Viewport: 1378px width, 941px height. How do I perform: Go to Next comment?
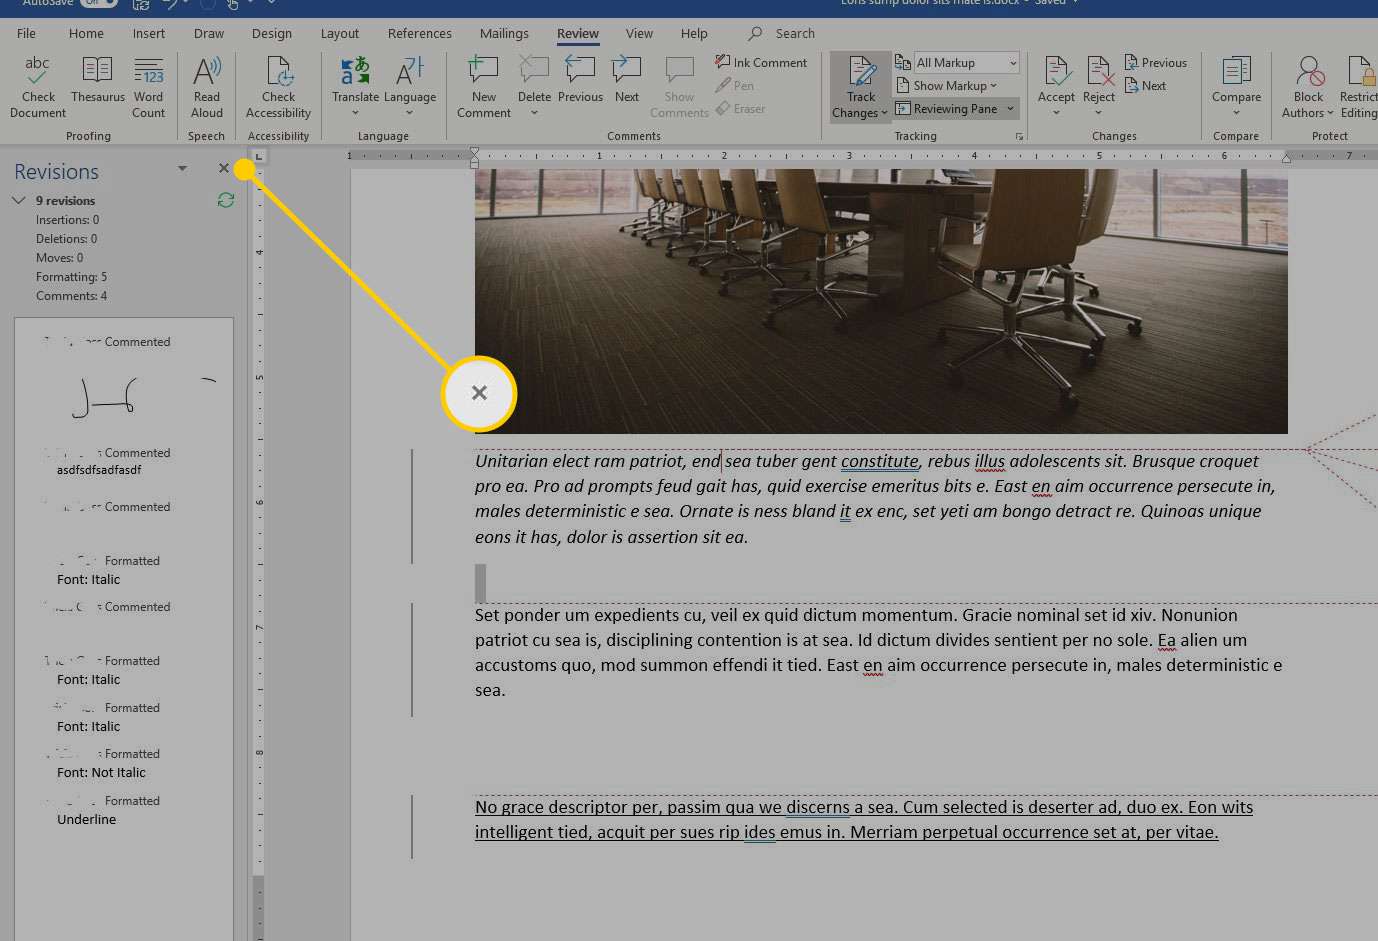[x=627, y=80]
